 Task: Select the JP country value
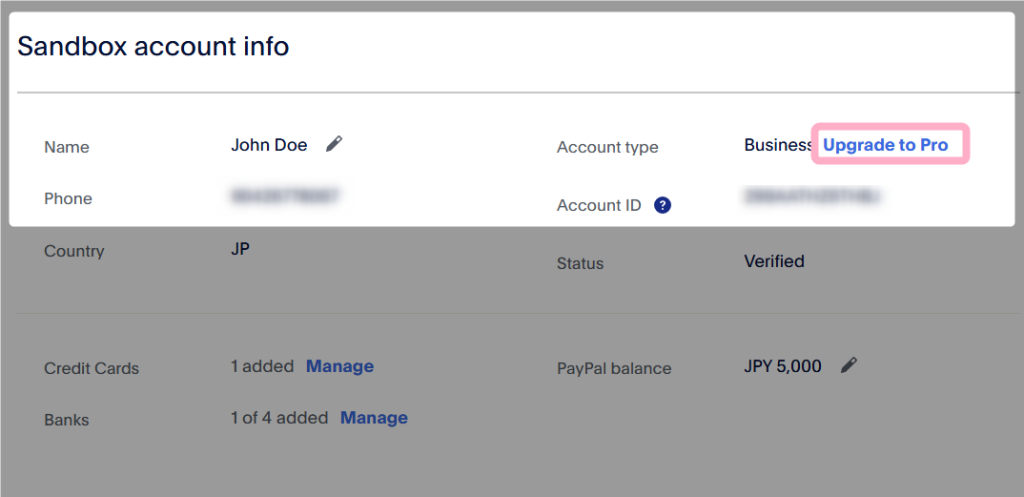pos(240,249)
